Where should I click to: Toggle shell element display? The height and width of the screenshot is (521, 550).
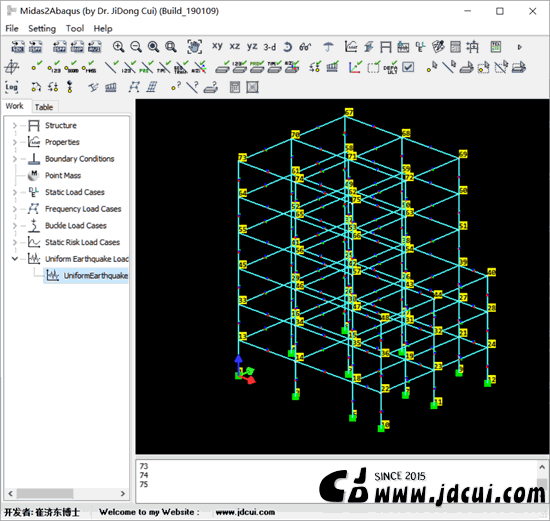click(223, 67)
